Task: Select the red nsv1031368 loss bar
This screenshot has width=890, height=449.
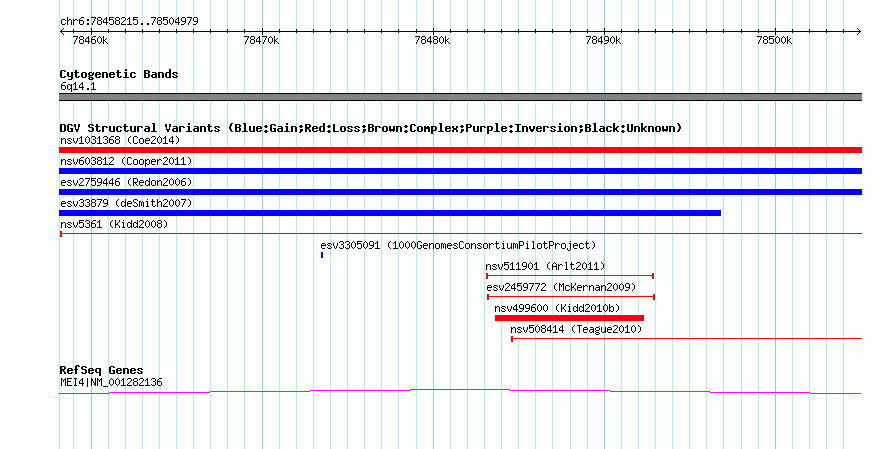Action: coord(460,150)
